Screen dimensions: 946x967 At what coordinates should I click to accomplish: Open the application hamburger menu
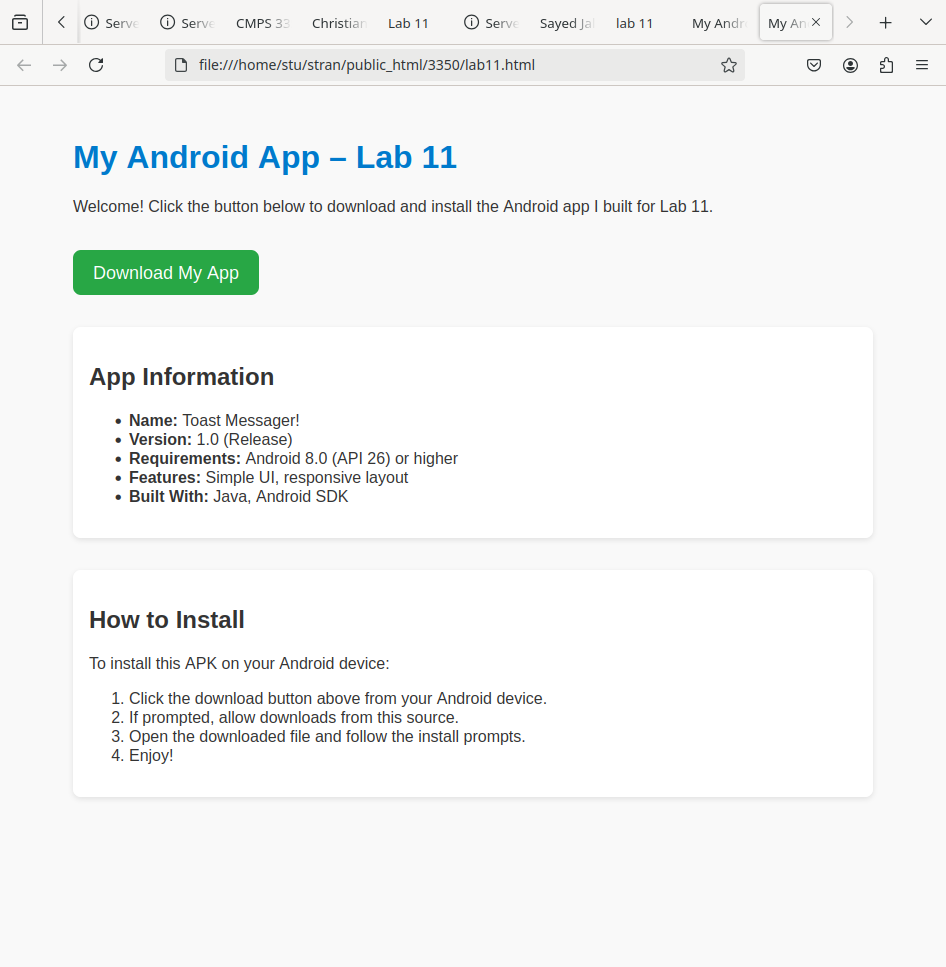tap(922, 65)
